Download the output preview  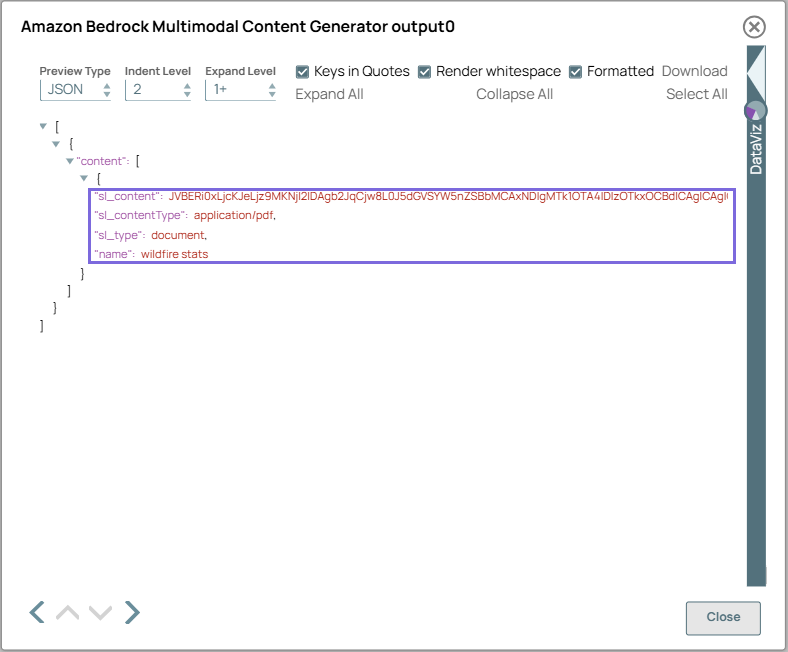coord(695,71)
